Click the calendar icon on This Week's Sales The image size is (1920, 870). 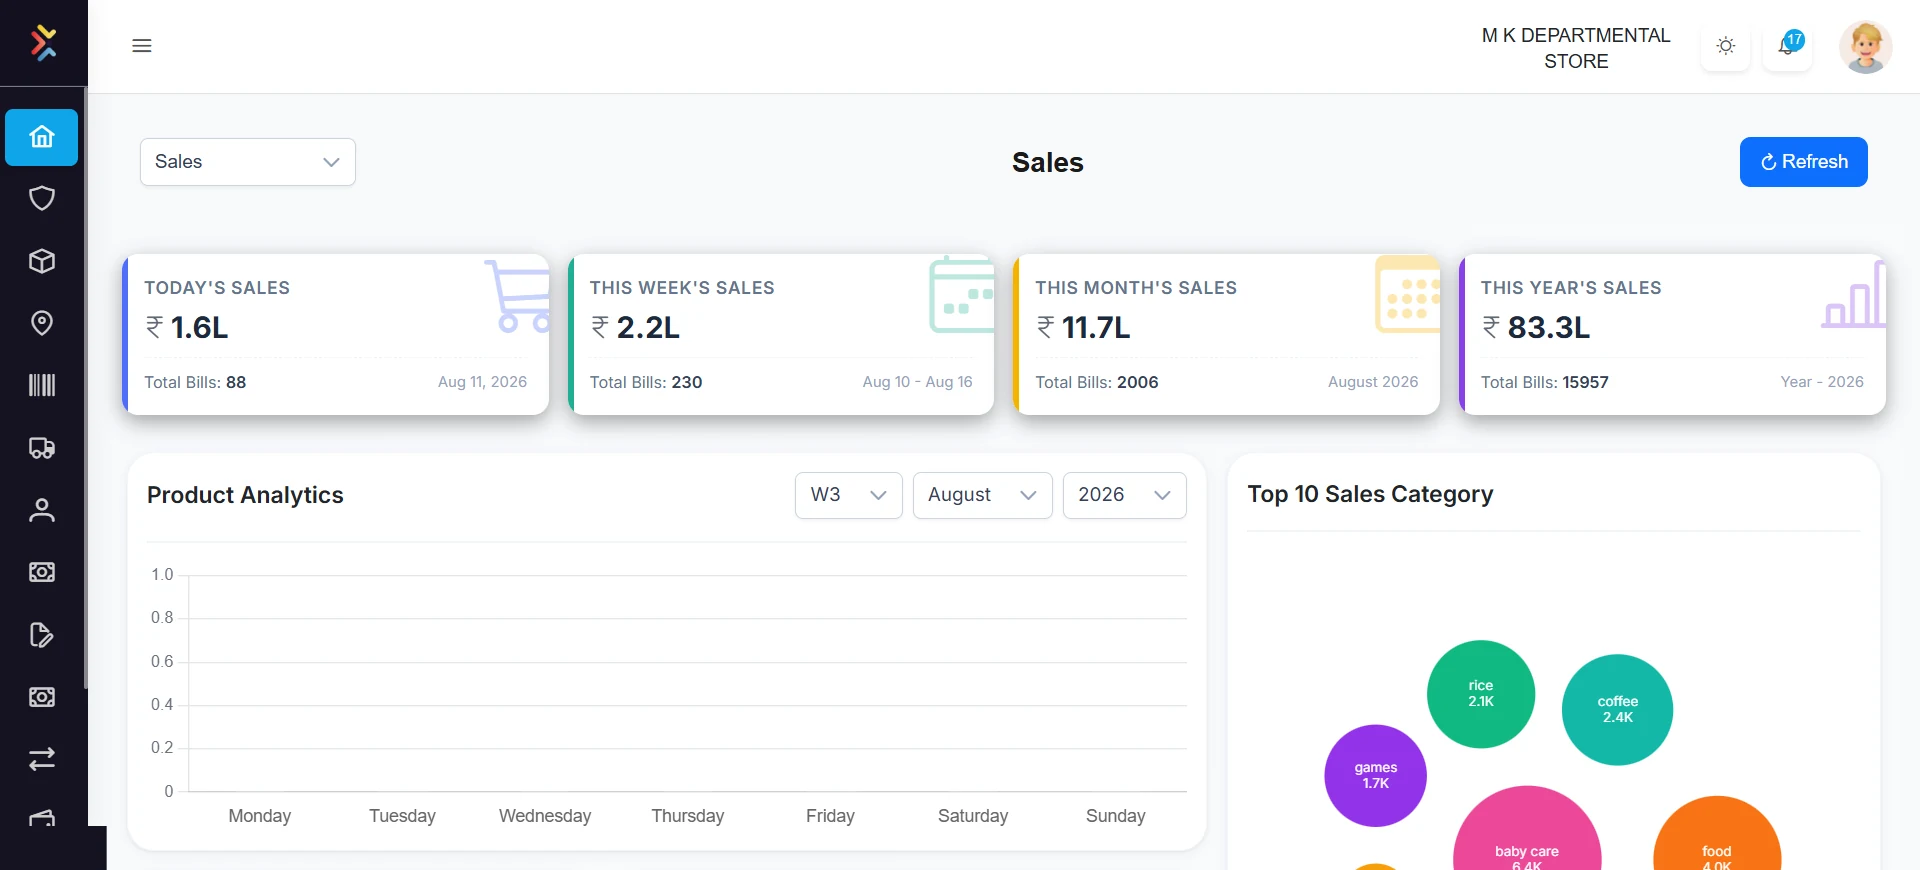(961, 295)
